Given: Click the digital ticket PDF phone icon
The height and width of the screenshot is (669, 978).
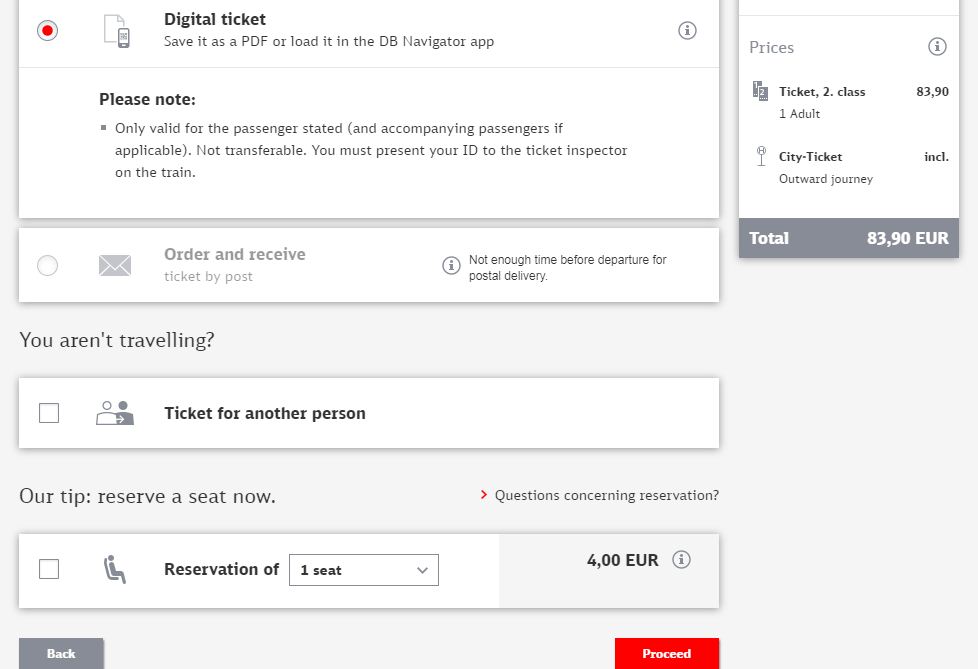Looking at the screenshot, I should pos(117,30).
